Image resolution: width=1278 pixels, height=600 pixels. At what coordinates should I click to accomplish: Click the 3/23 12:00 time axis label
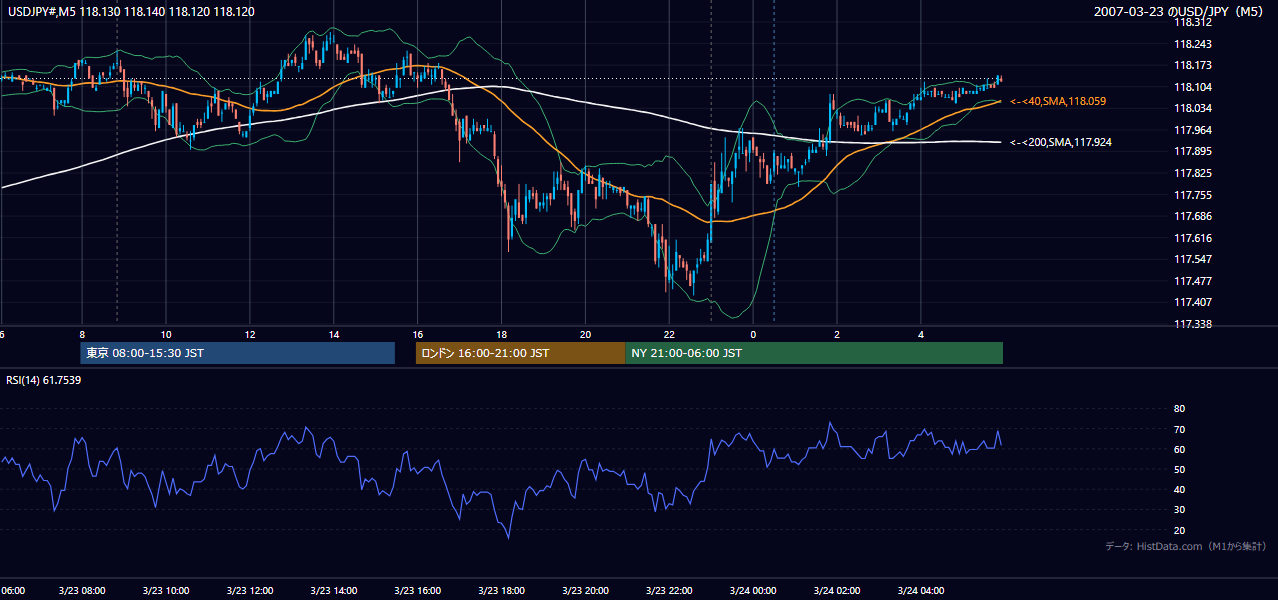click(250, 591)
